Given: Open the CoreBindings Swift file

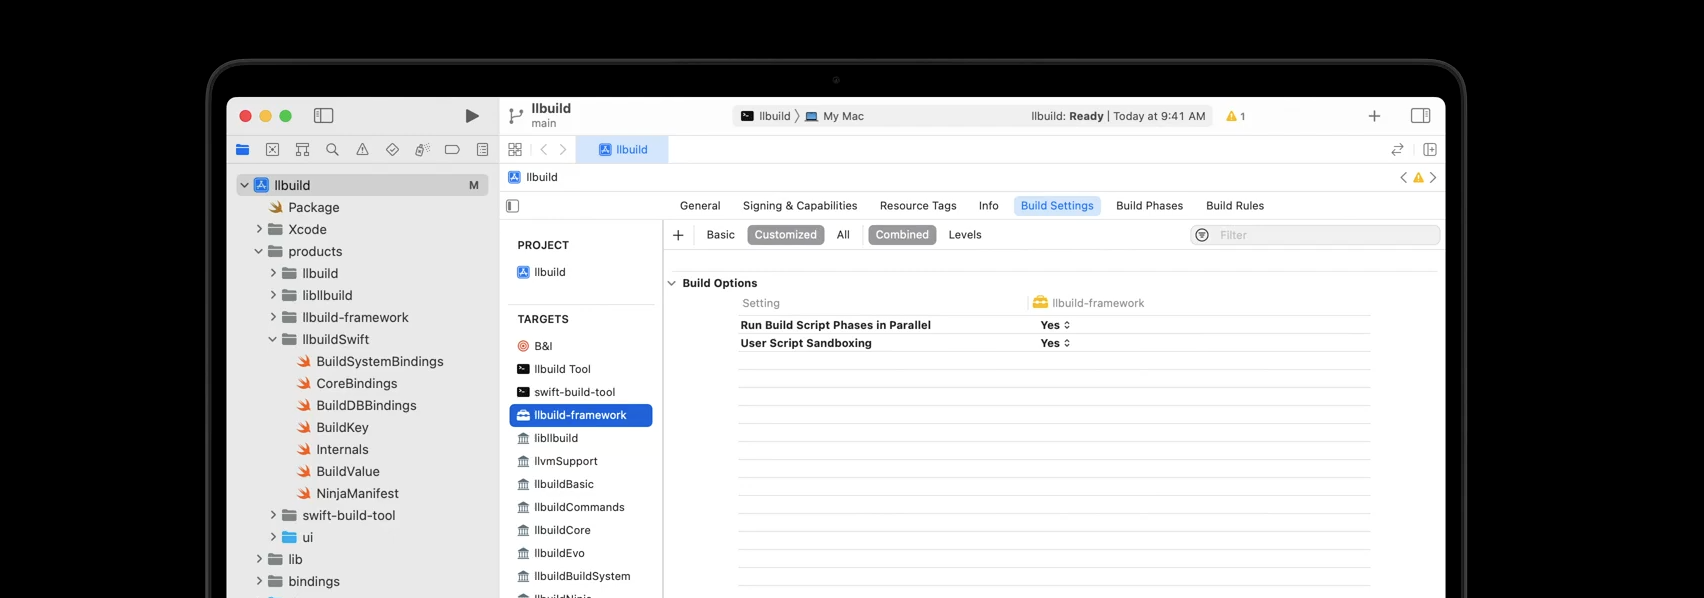Looking at the screenshot, I should pos(347,384).
